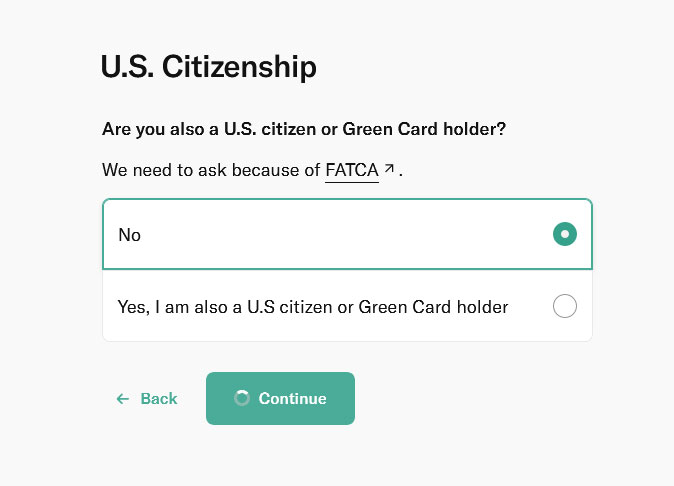
Task: Click the "No" label text
Action: [129, 235]
